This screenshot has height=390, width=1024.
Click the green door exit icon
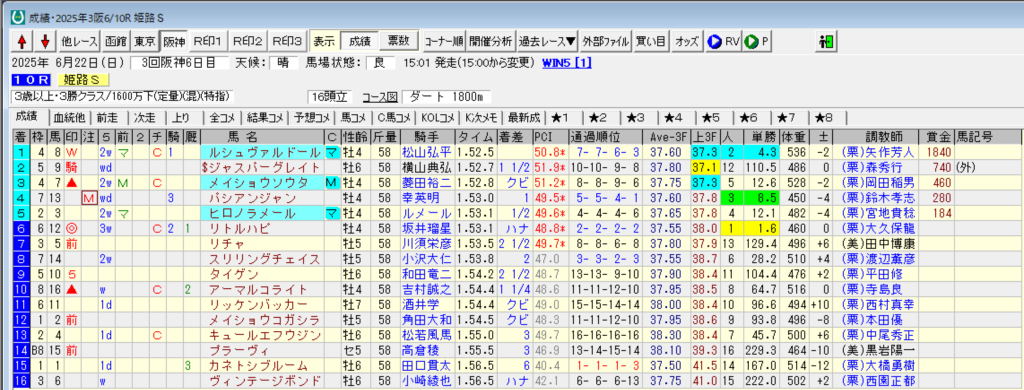click(x=826, y=41)
